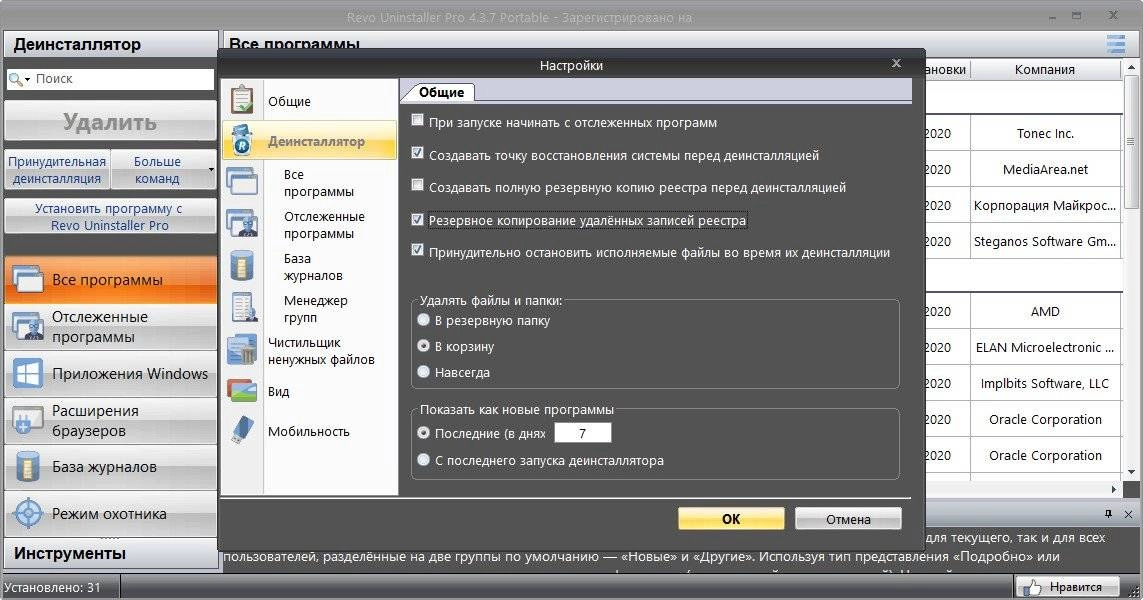Expand Больше команд dropdown arrow
The image size is (1143, 600).
211,170
